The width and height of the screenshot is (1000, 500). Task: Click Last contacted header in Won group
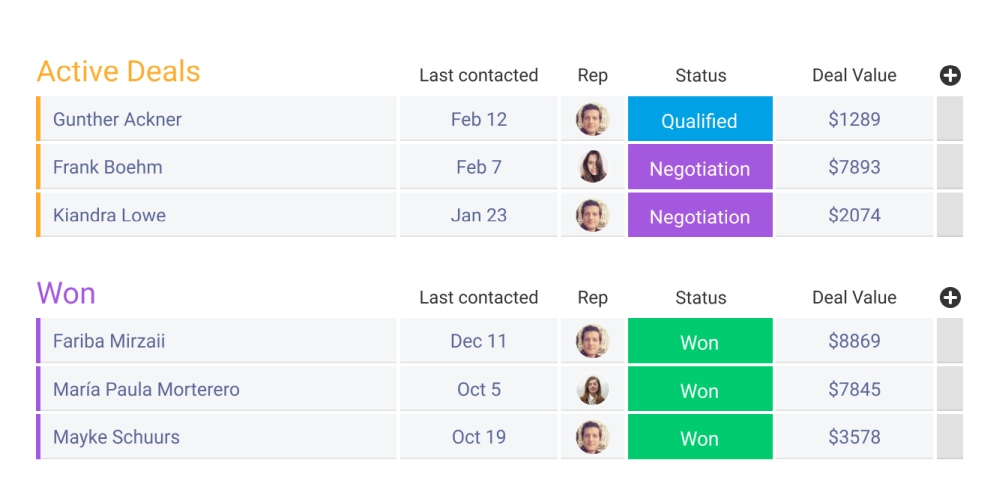pos(478,297)
